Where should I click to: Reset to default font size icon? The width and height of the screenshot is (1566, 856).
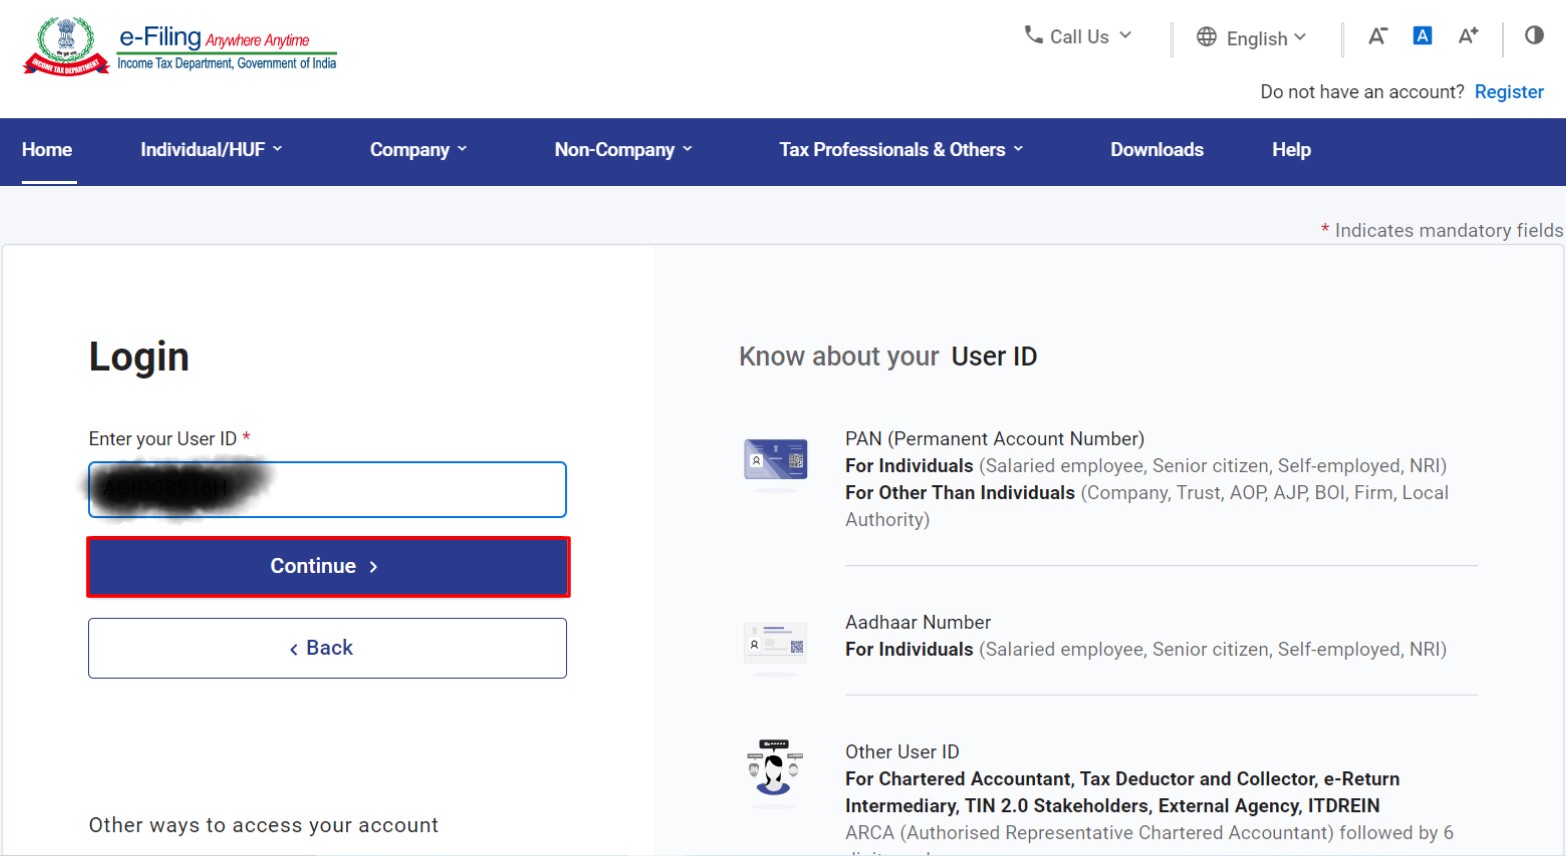[1422, 36]
